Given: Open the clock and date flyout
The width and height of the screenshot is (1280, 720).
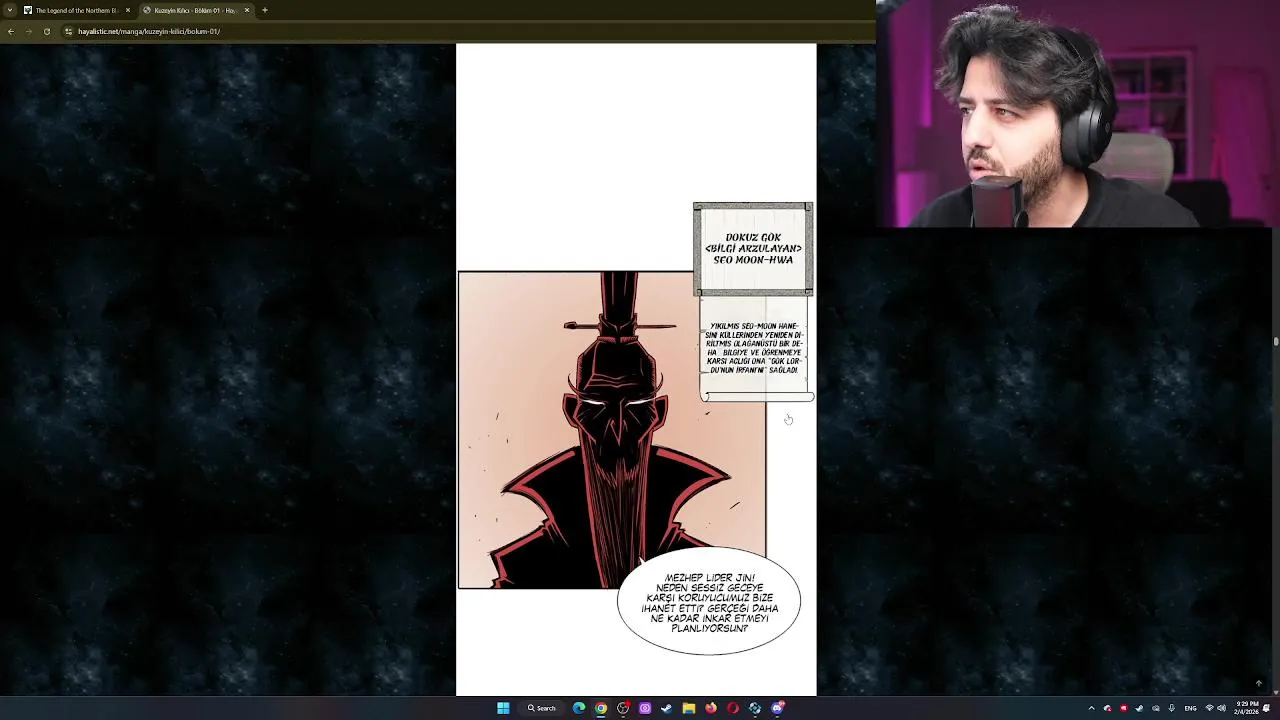Looking at the screenshot, I should [x=1245, y=708].
